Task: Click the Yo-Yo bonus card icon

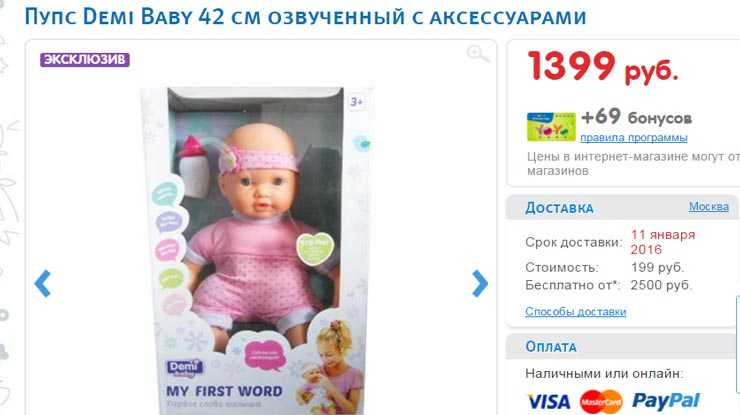Action: click(551, 127)
